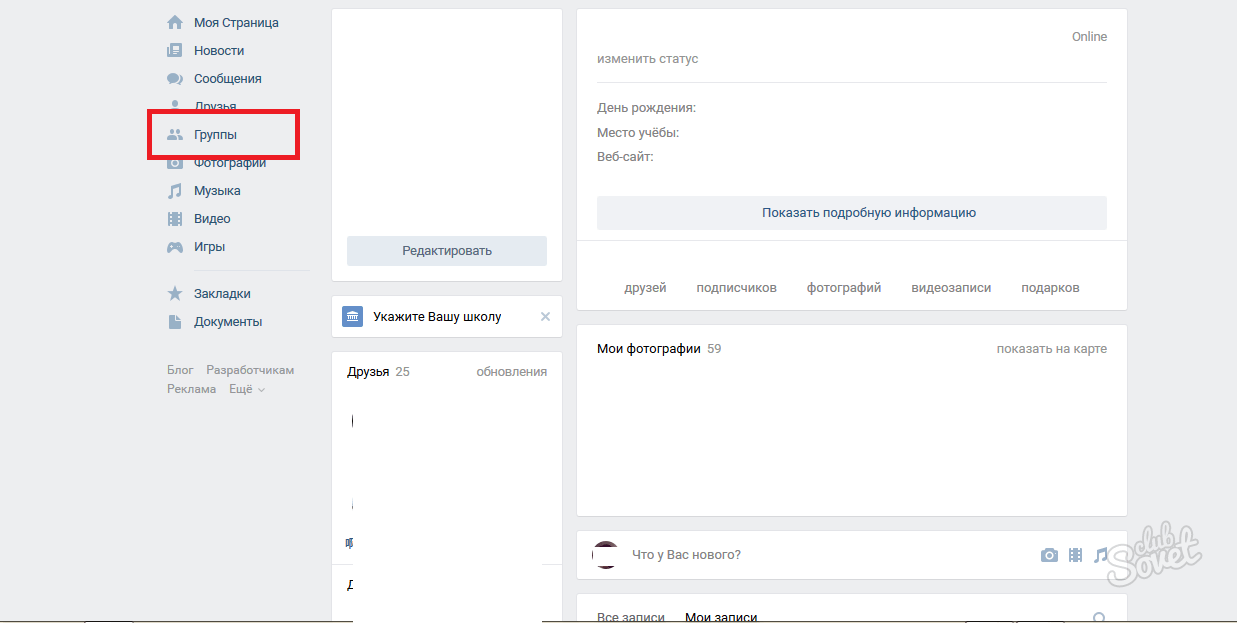Screen dimensions: 1237x623
Task: Click the speech bubble icon beside Сообщения
Action: pyautogui.click(x=175, y=78)
